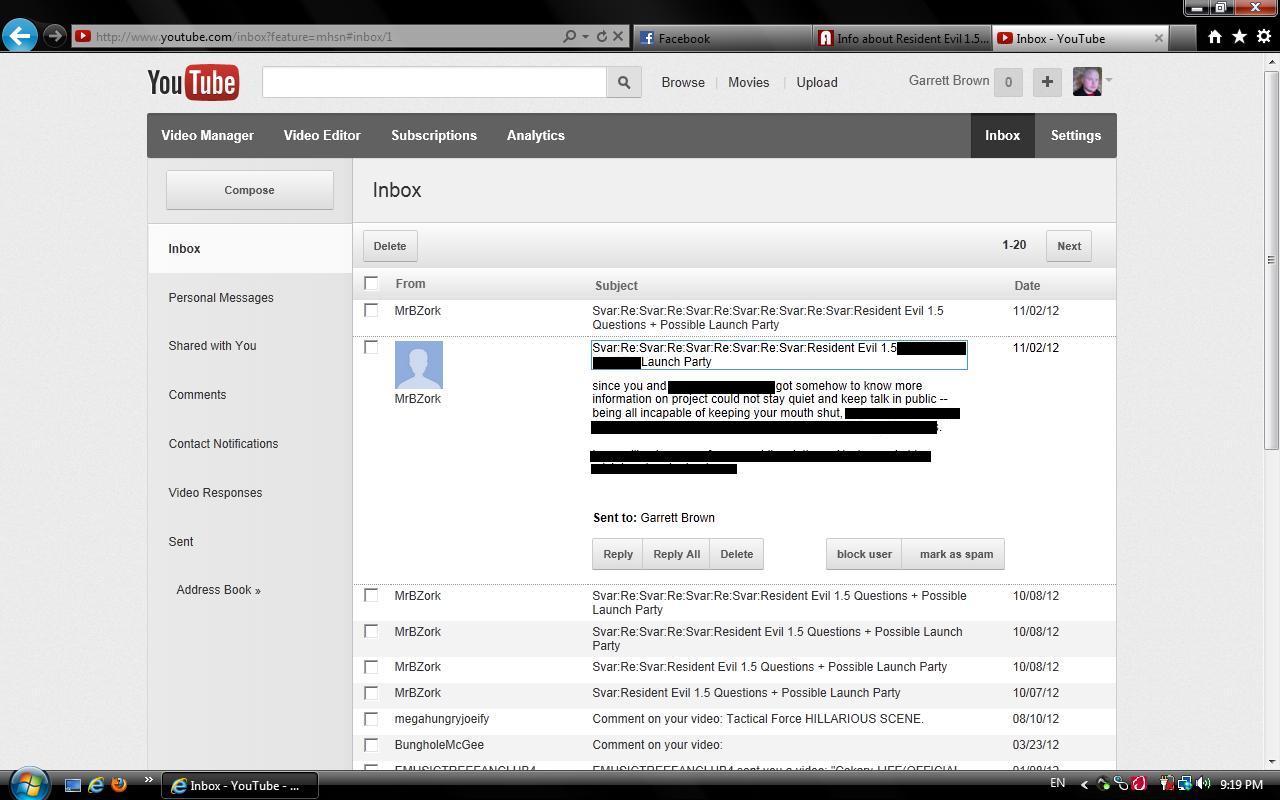Open the notification count 0 box
Screen dimensions: 1280x800
(x=1008, y=82)
